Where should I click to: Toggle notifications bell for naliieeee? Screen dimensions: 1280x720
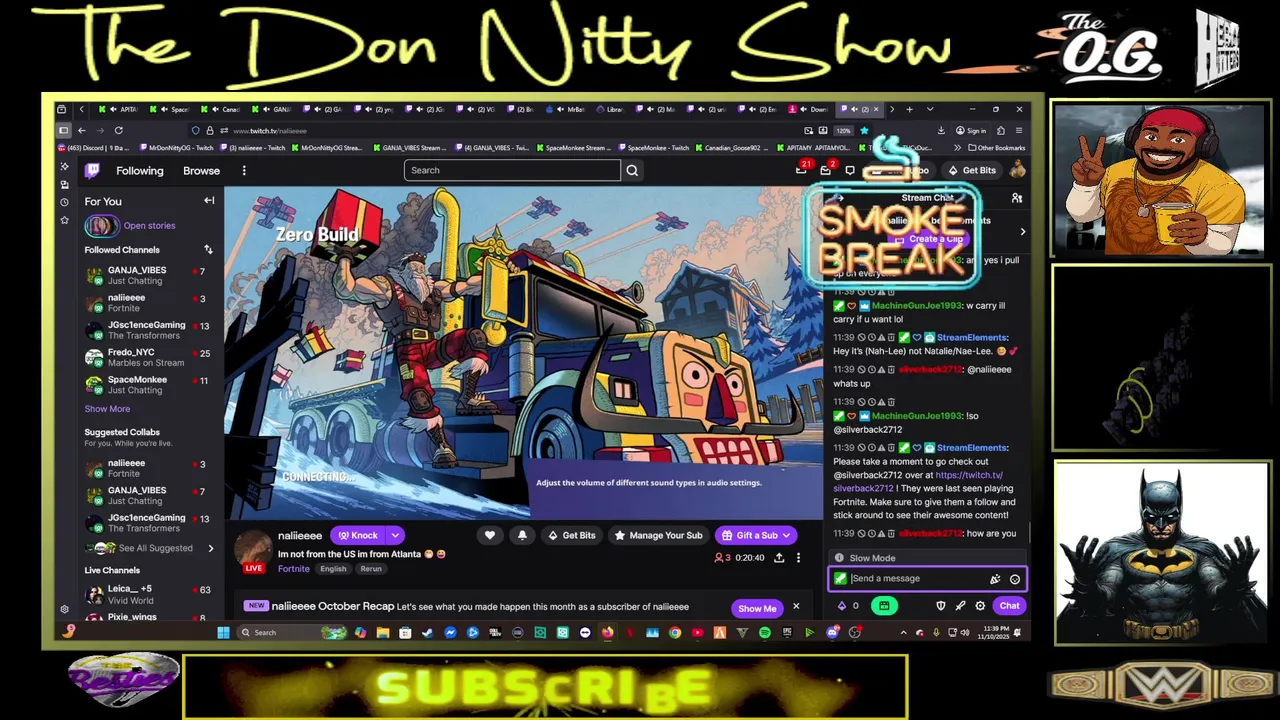(522, 536)
